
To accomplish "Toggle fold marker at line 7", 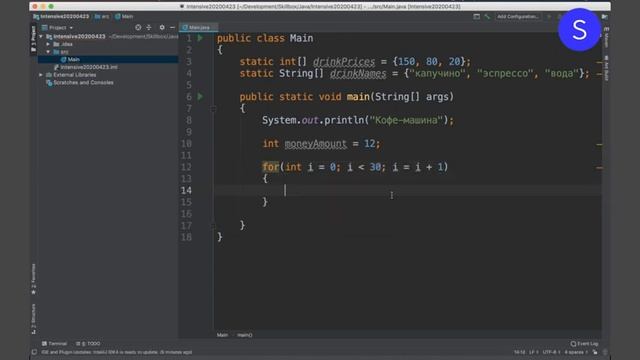I will point(213,109).
